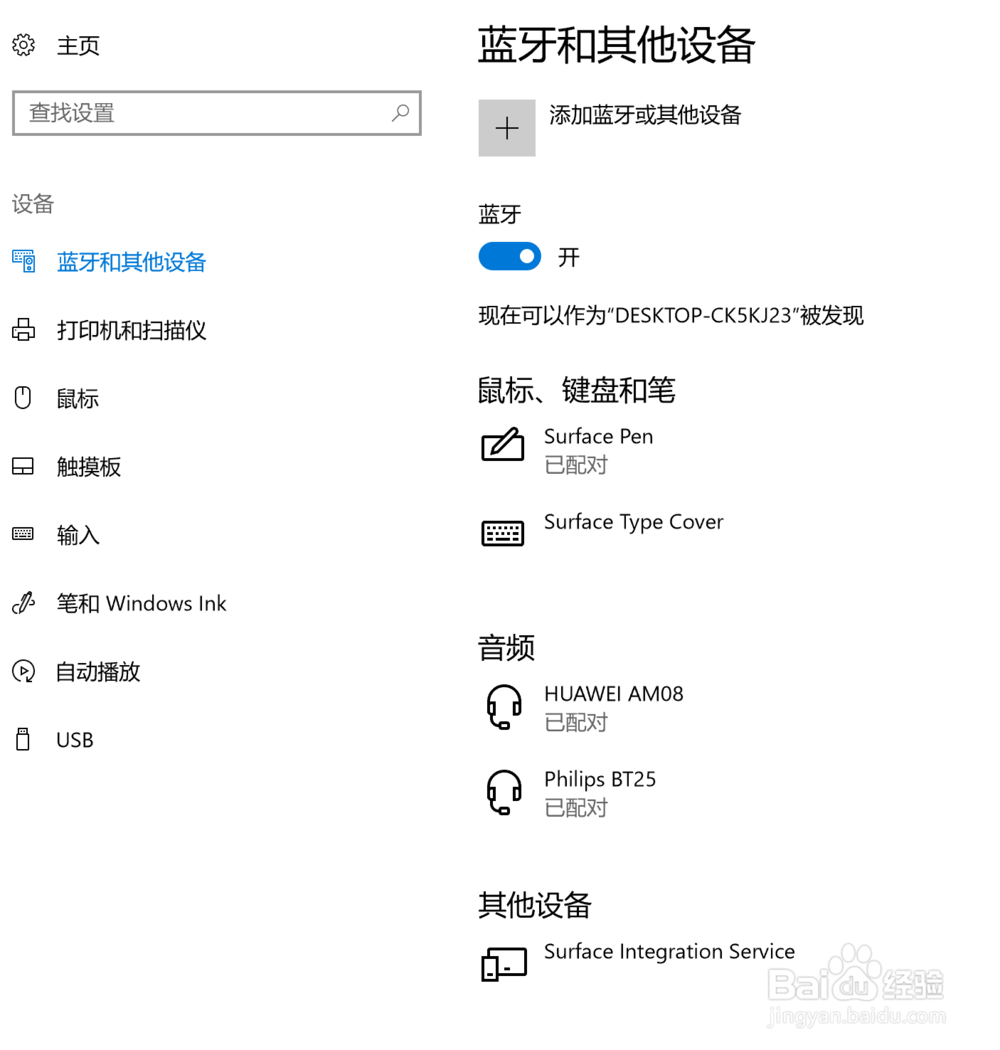Click the DESKTOP-CK5KJ23 discoverable text
Viewport: 1000px width, 1050px height.
[x=671, y=315]
